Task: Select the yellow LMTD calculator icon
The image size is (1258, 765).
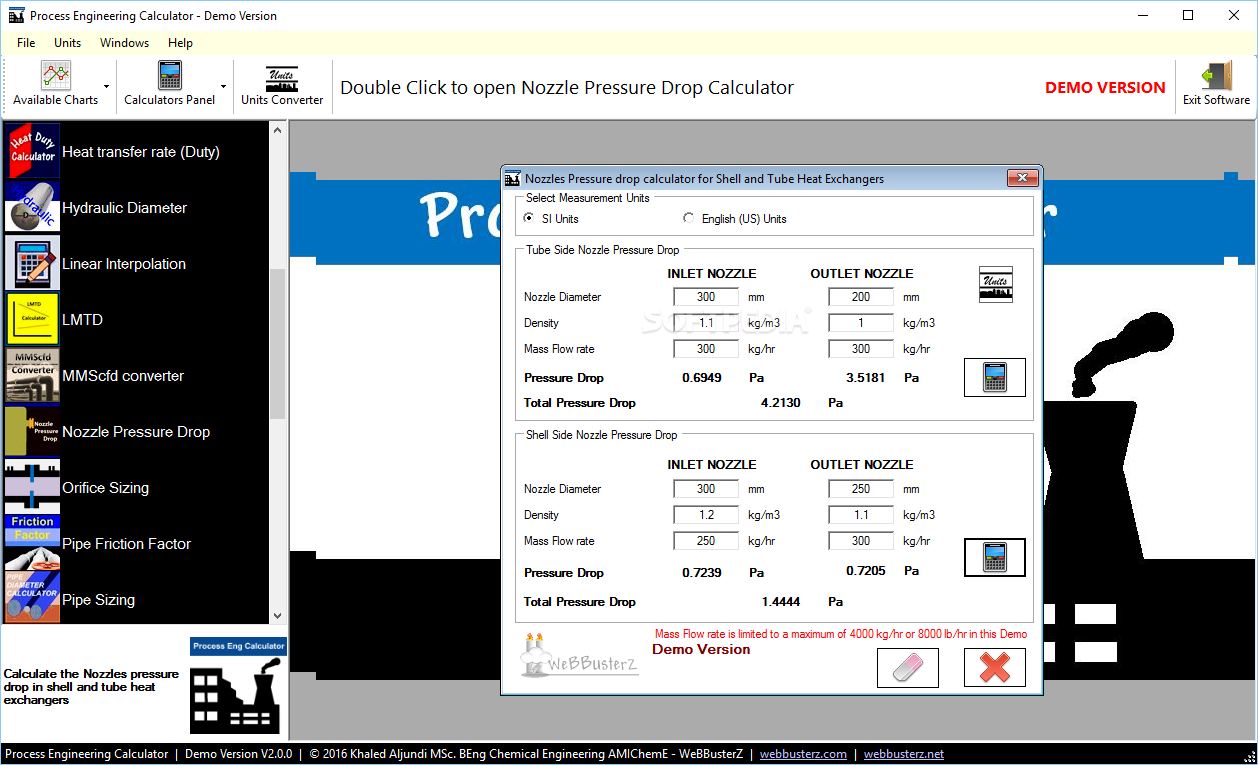Action: click(33, 319)
